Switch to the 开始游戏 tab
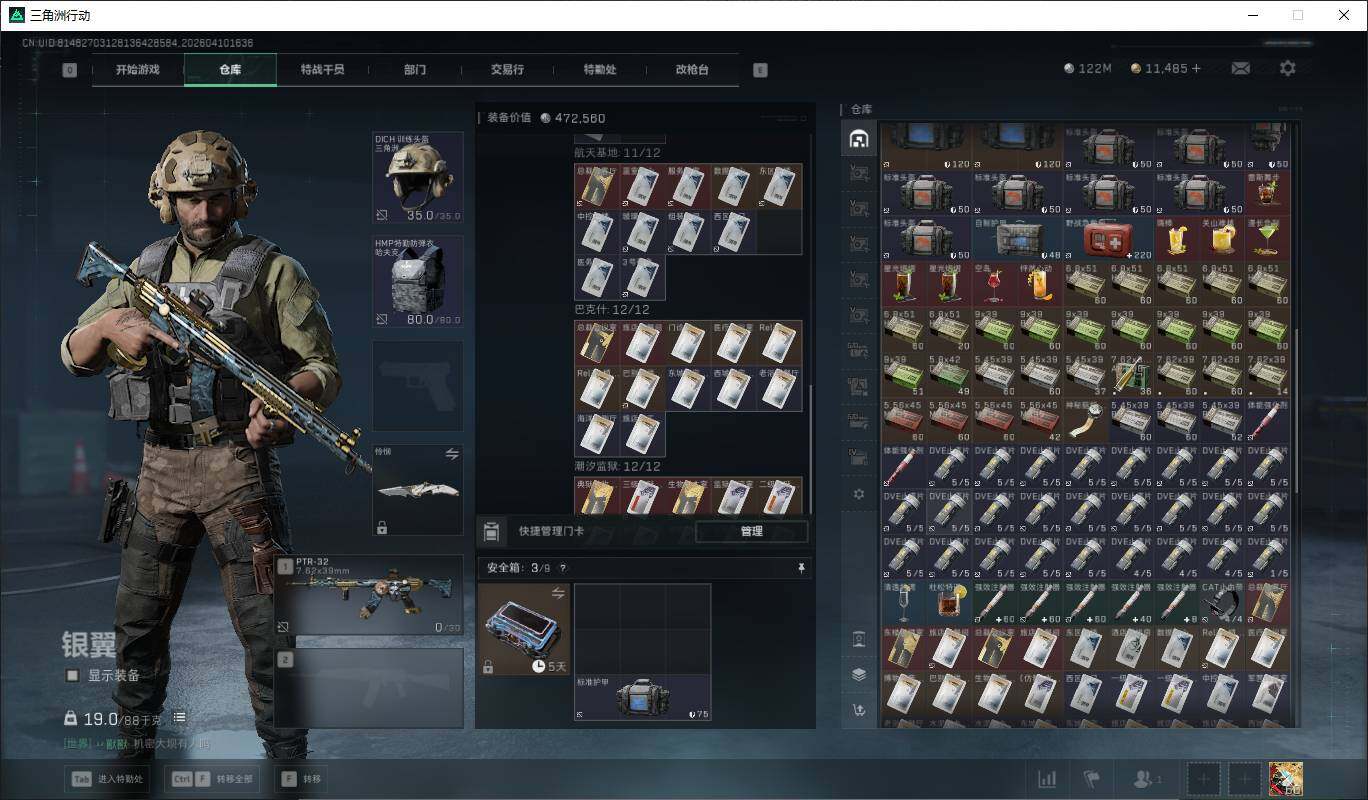 click(137, 70)
